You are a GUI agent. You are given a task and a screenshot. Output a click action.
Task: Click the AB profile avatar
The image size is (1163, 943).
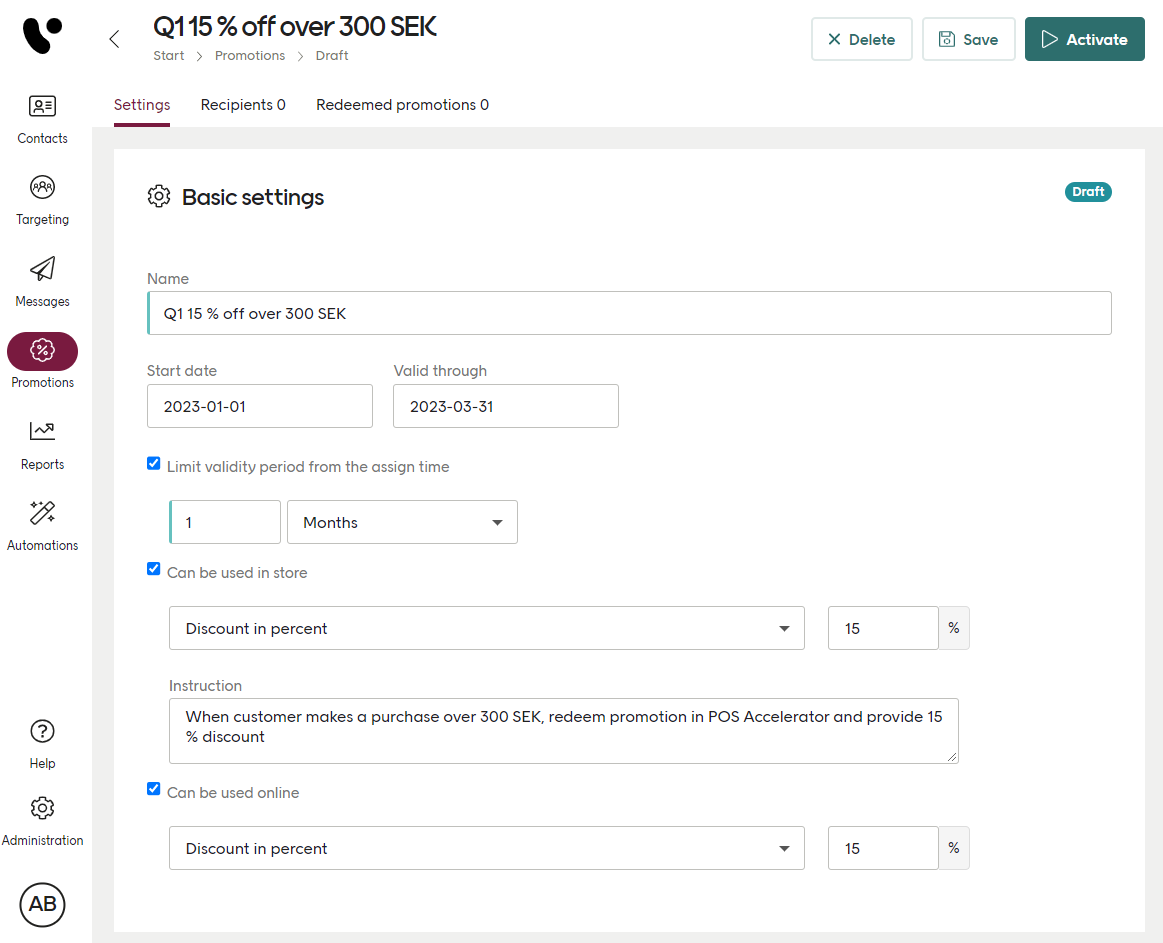[41, 904]
